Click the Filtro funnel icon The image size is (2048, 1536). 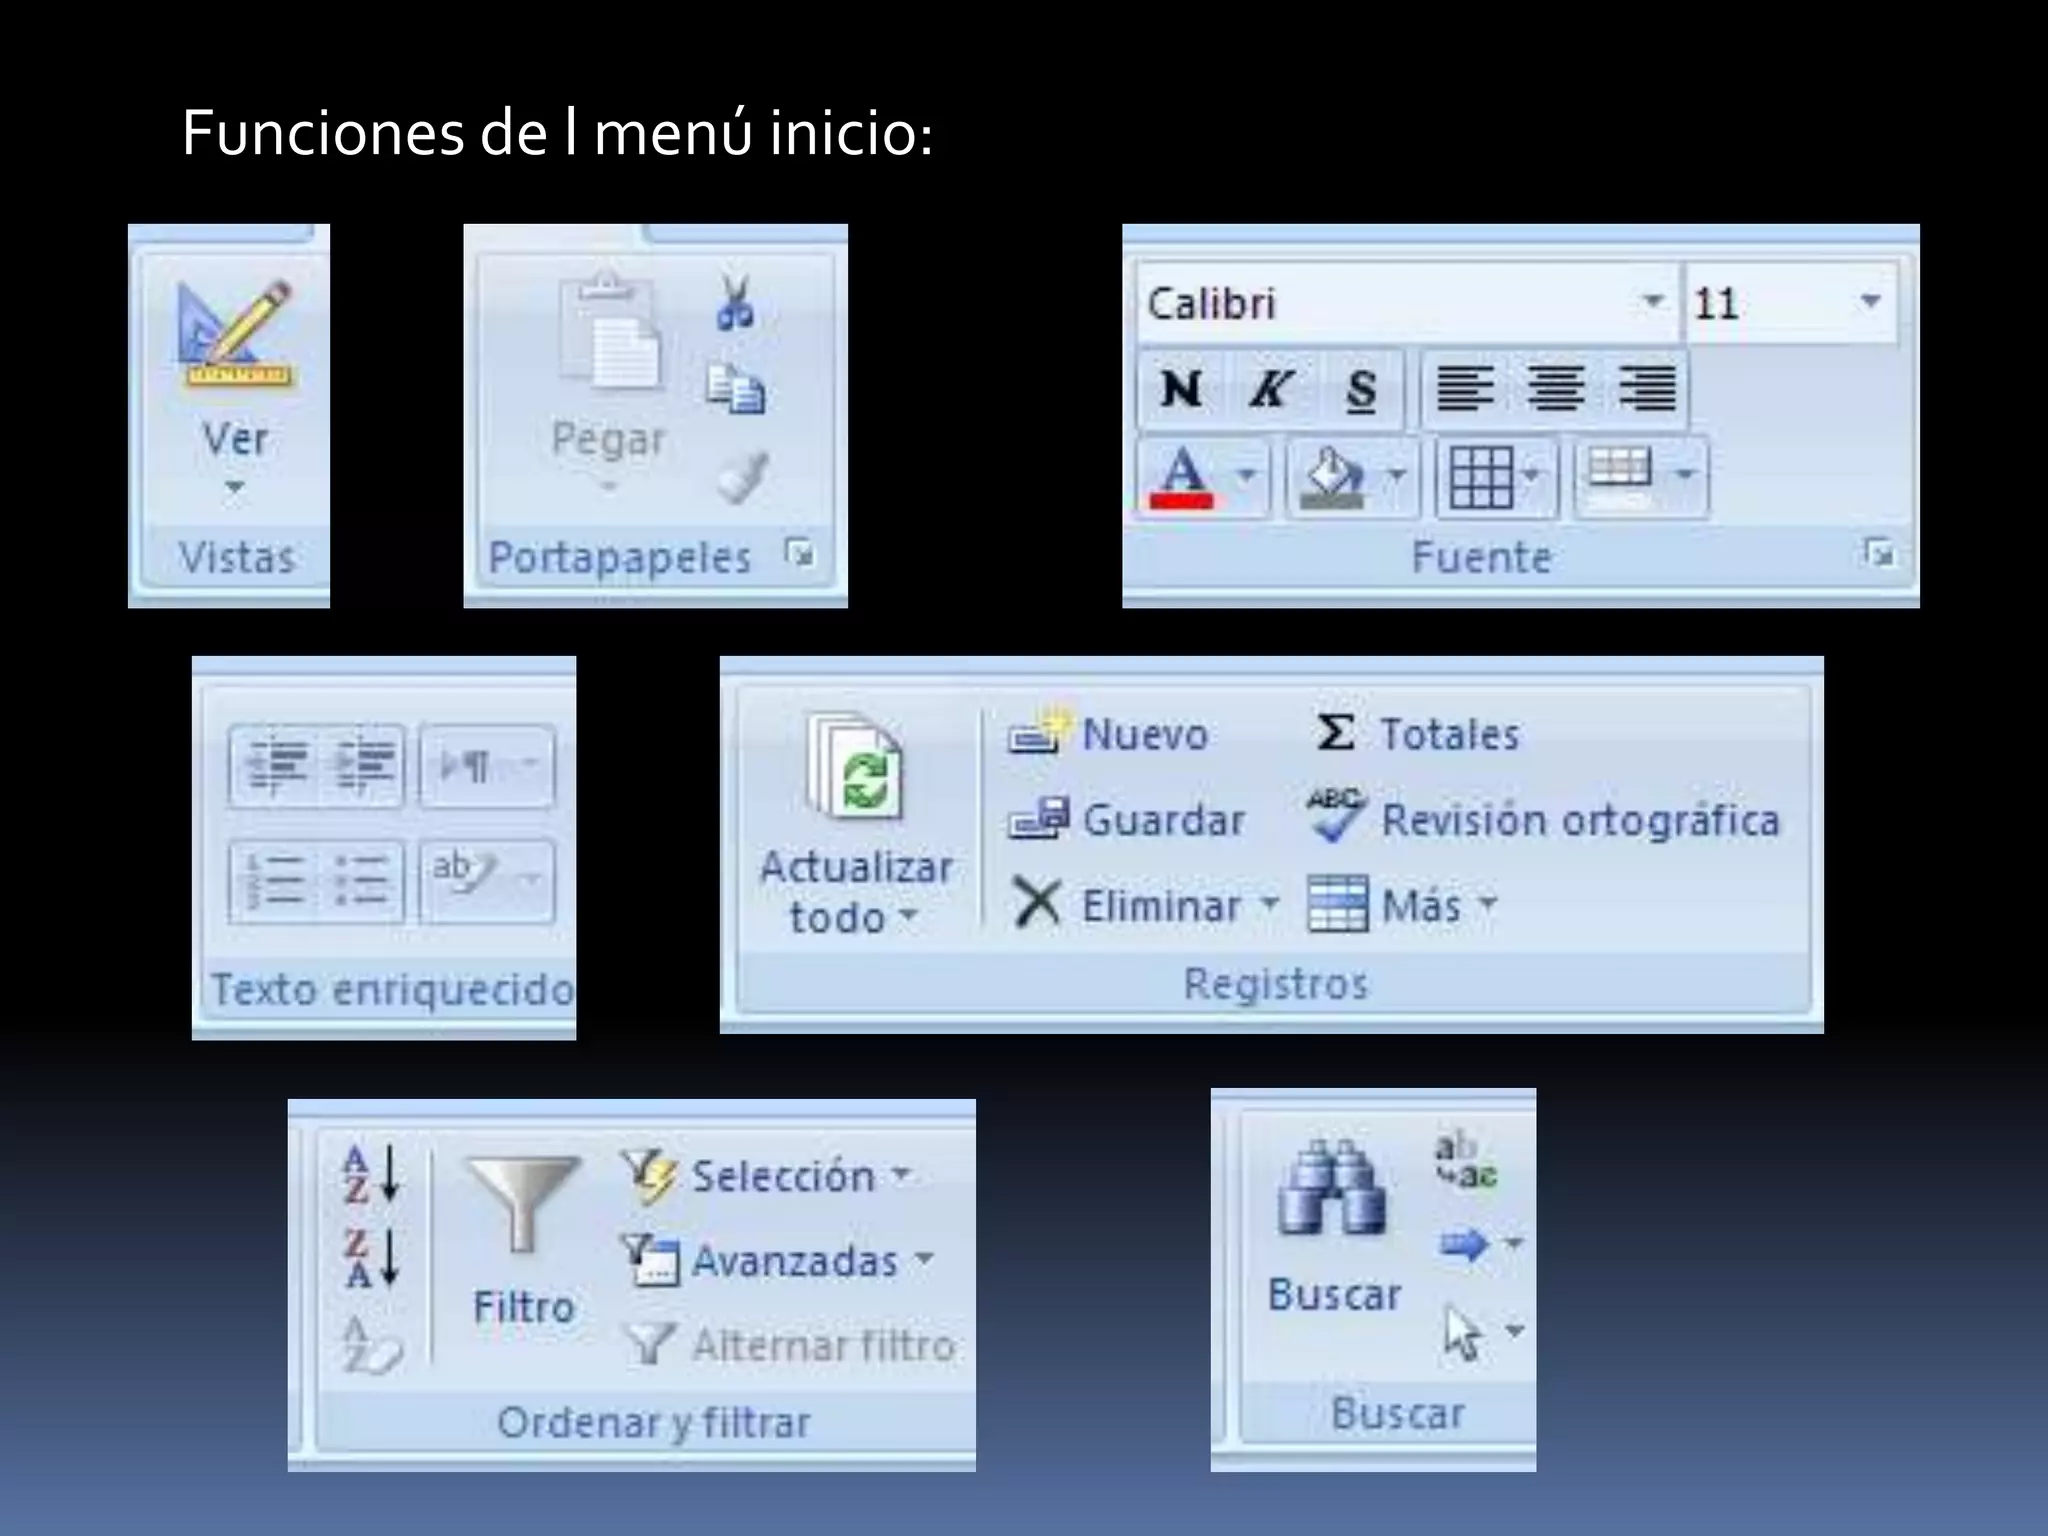point(524,1206)
